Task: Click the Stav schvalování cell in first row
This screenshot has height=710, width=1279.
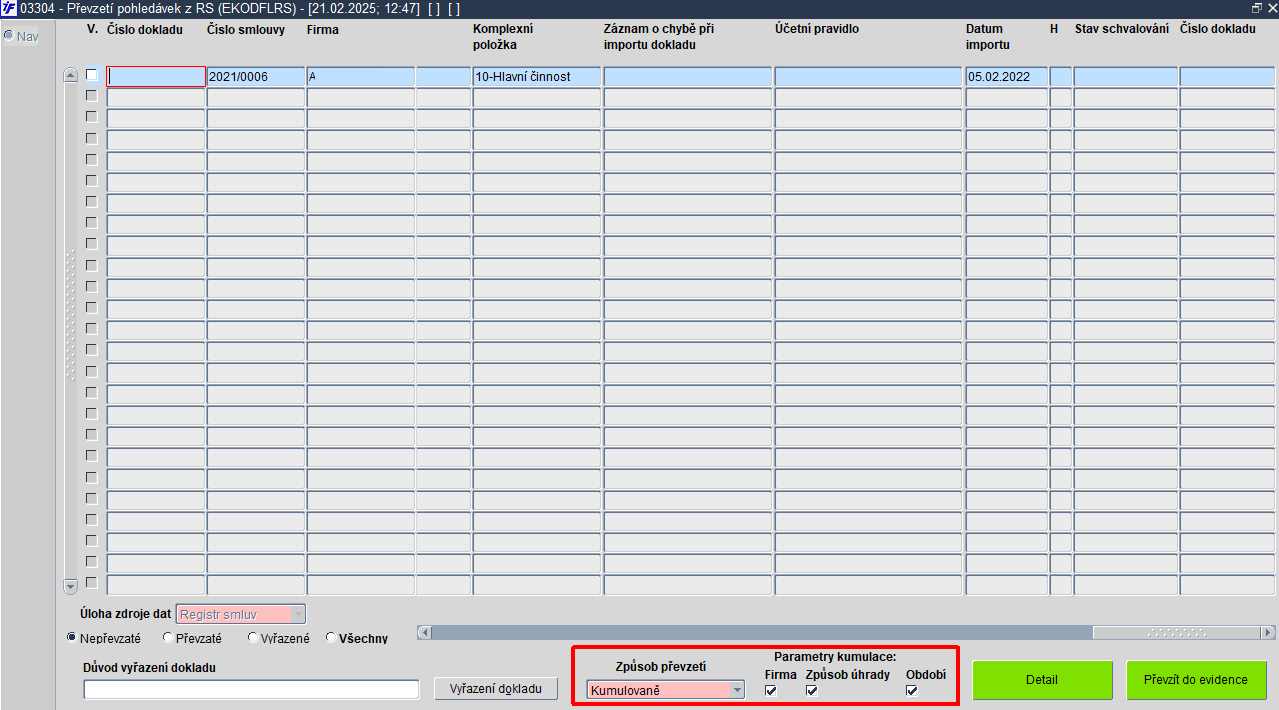Action: [x=1126, y=77]
